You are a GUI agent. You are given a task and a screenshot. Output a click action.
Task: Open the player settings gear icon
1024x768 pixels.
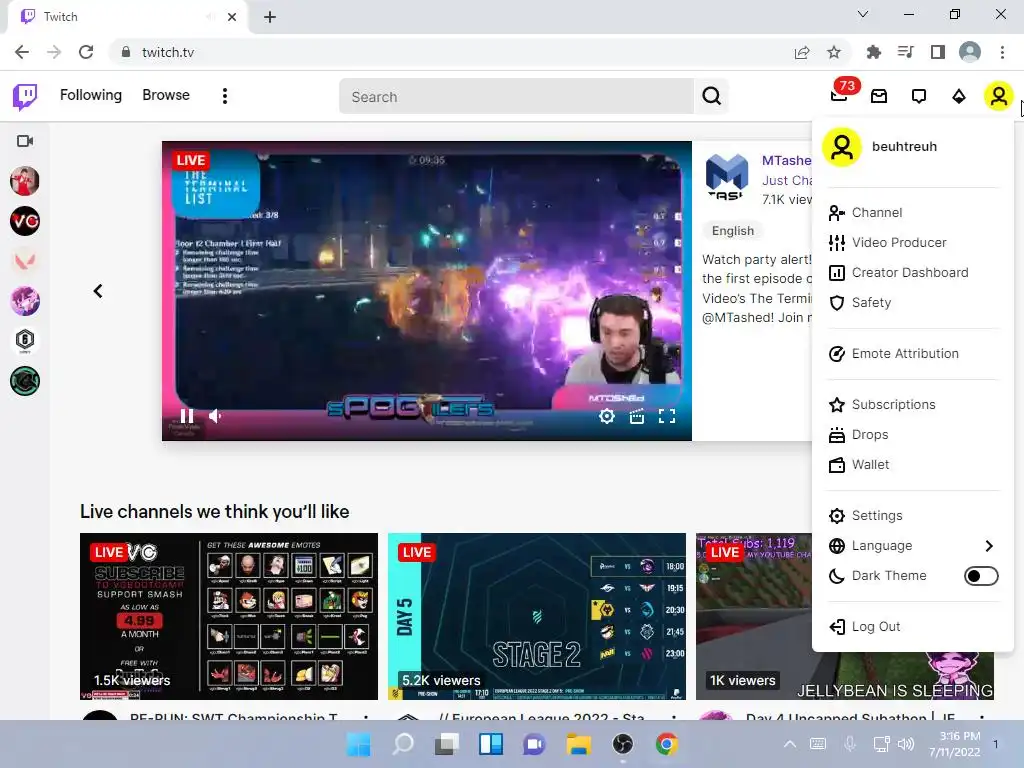607,416
